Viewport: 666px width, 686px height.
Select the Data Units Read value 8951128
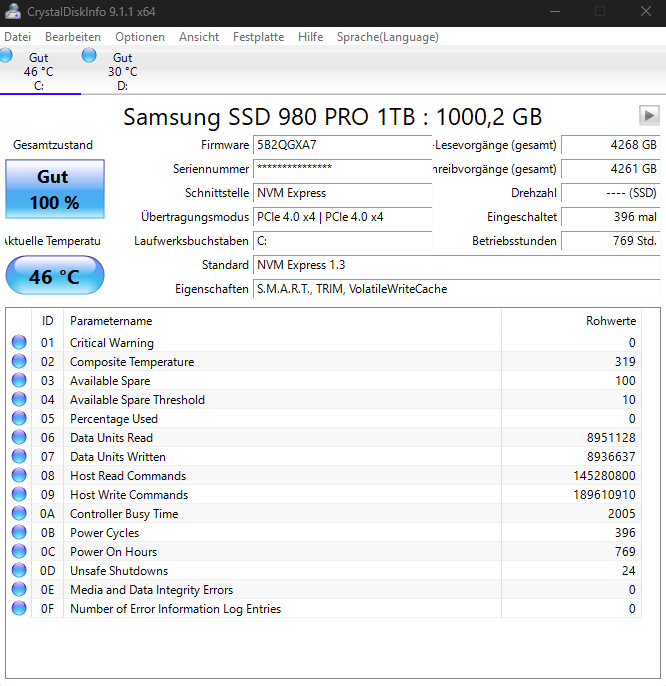[x=611, y=438]
